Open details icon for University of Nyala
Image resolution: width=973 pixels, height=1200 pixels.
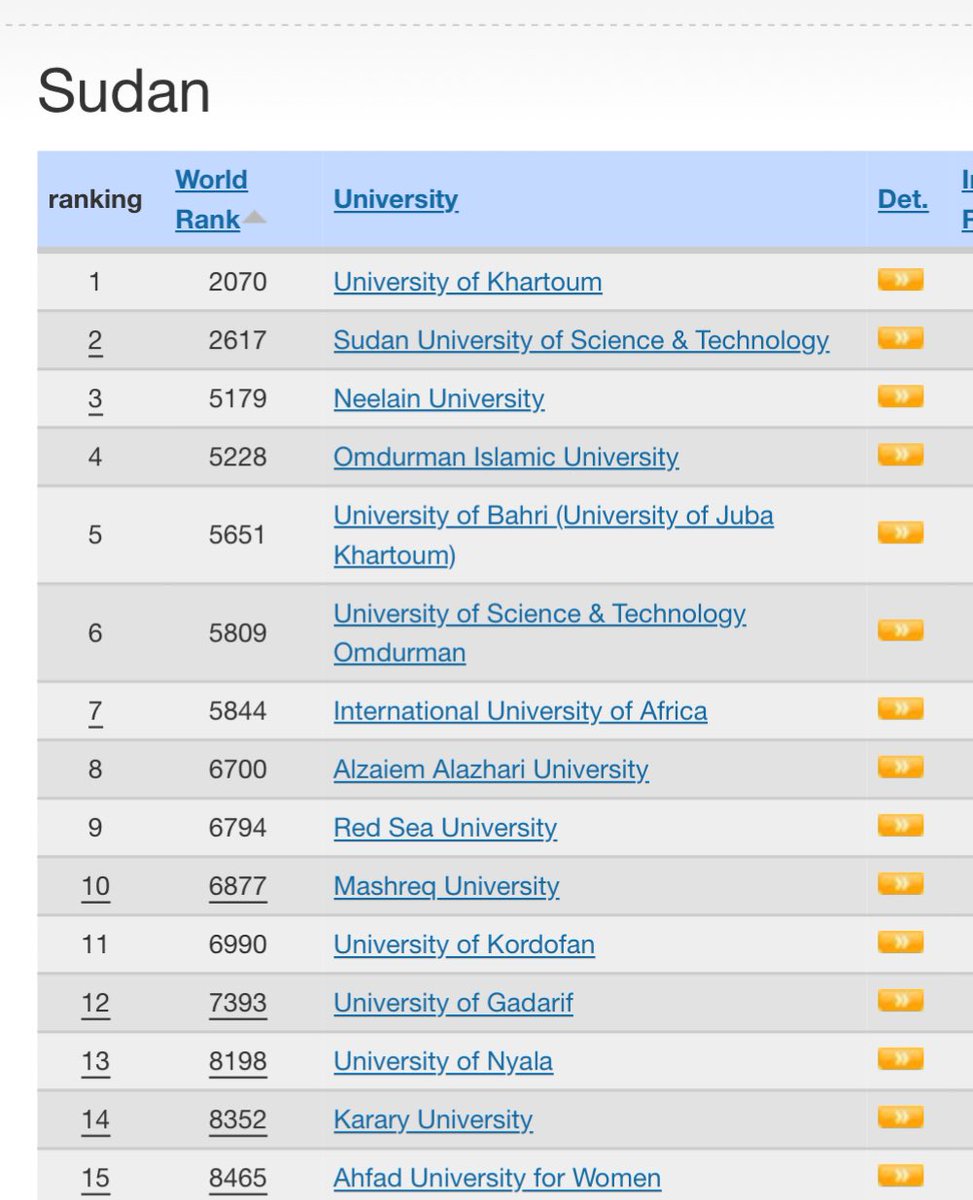coord(900,1059)
